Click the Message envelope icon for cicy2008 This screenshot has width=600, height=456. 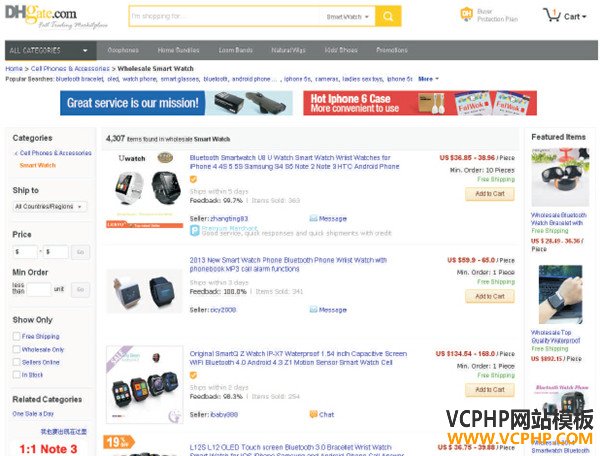(313, 309)
